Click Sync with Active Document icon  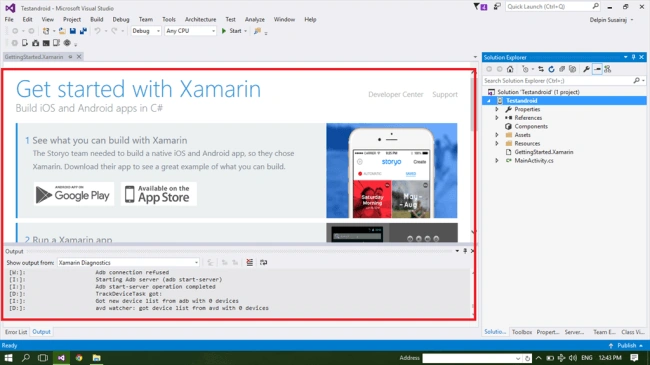point(541,69)
